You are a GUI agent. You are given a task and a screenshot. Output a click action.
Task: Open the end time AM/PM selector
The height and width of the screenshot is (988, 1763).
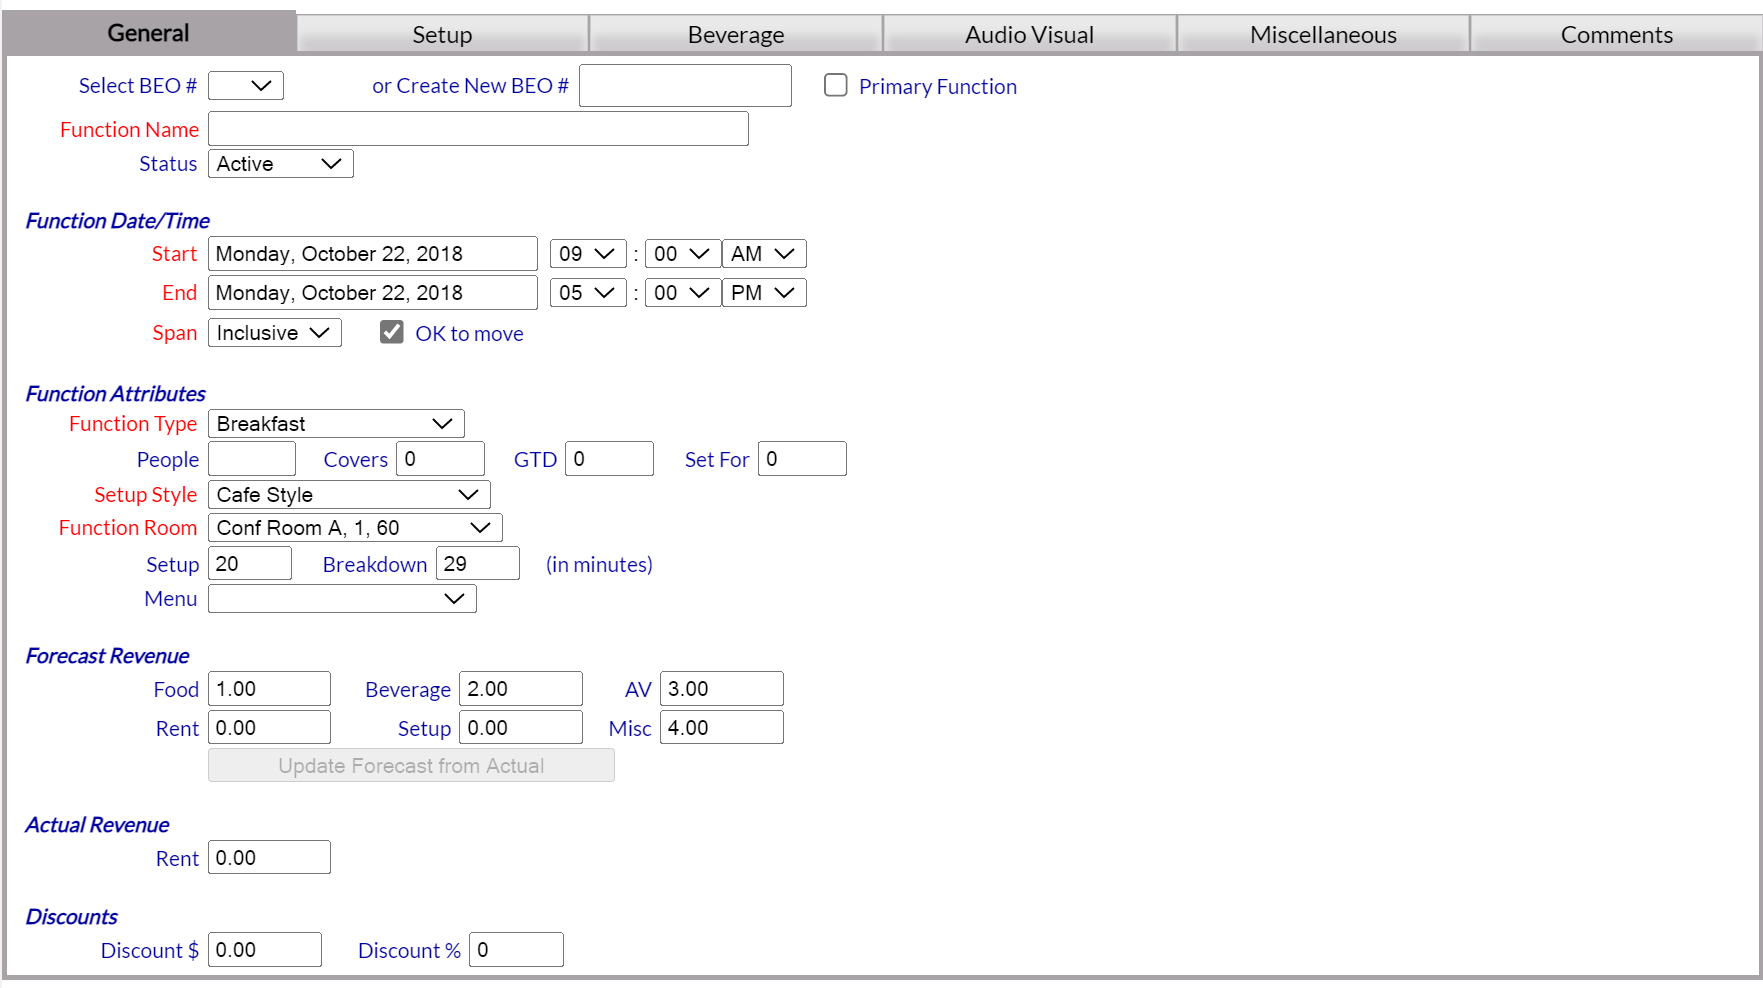tap(763, 292)
